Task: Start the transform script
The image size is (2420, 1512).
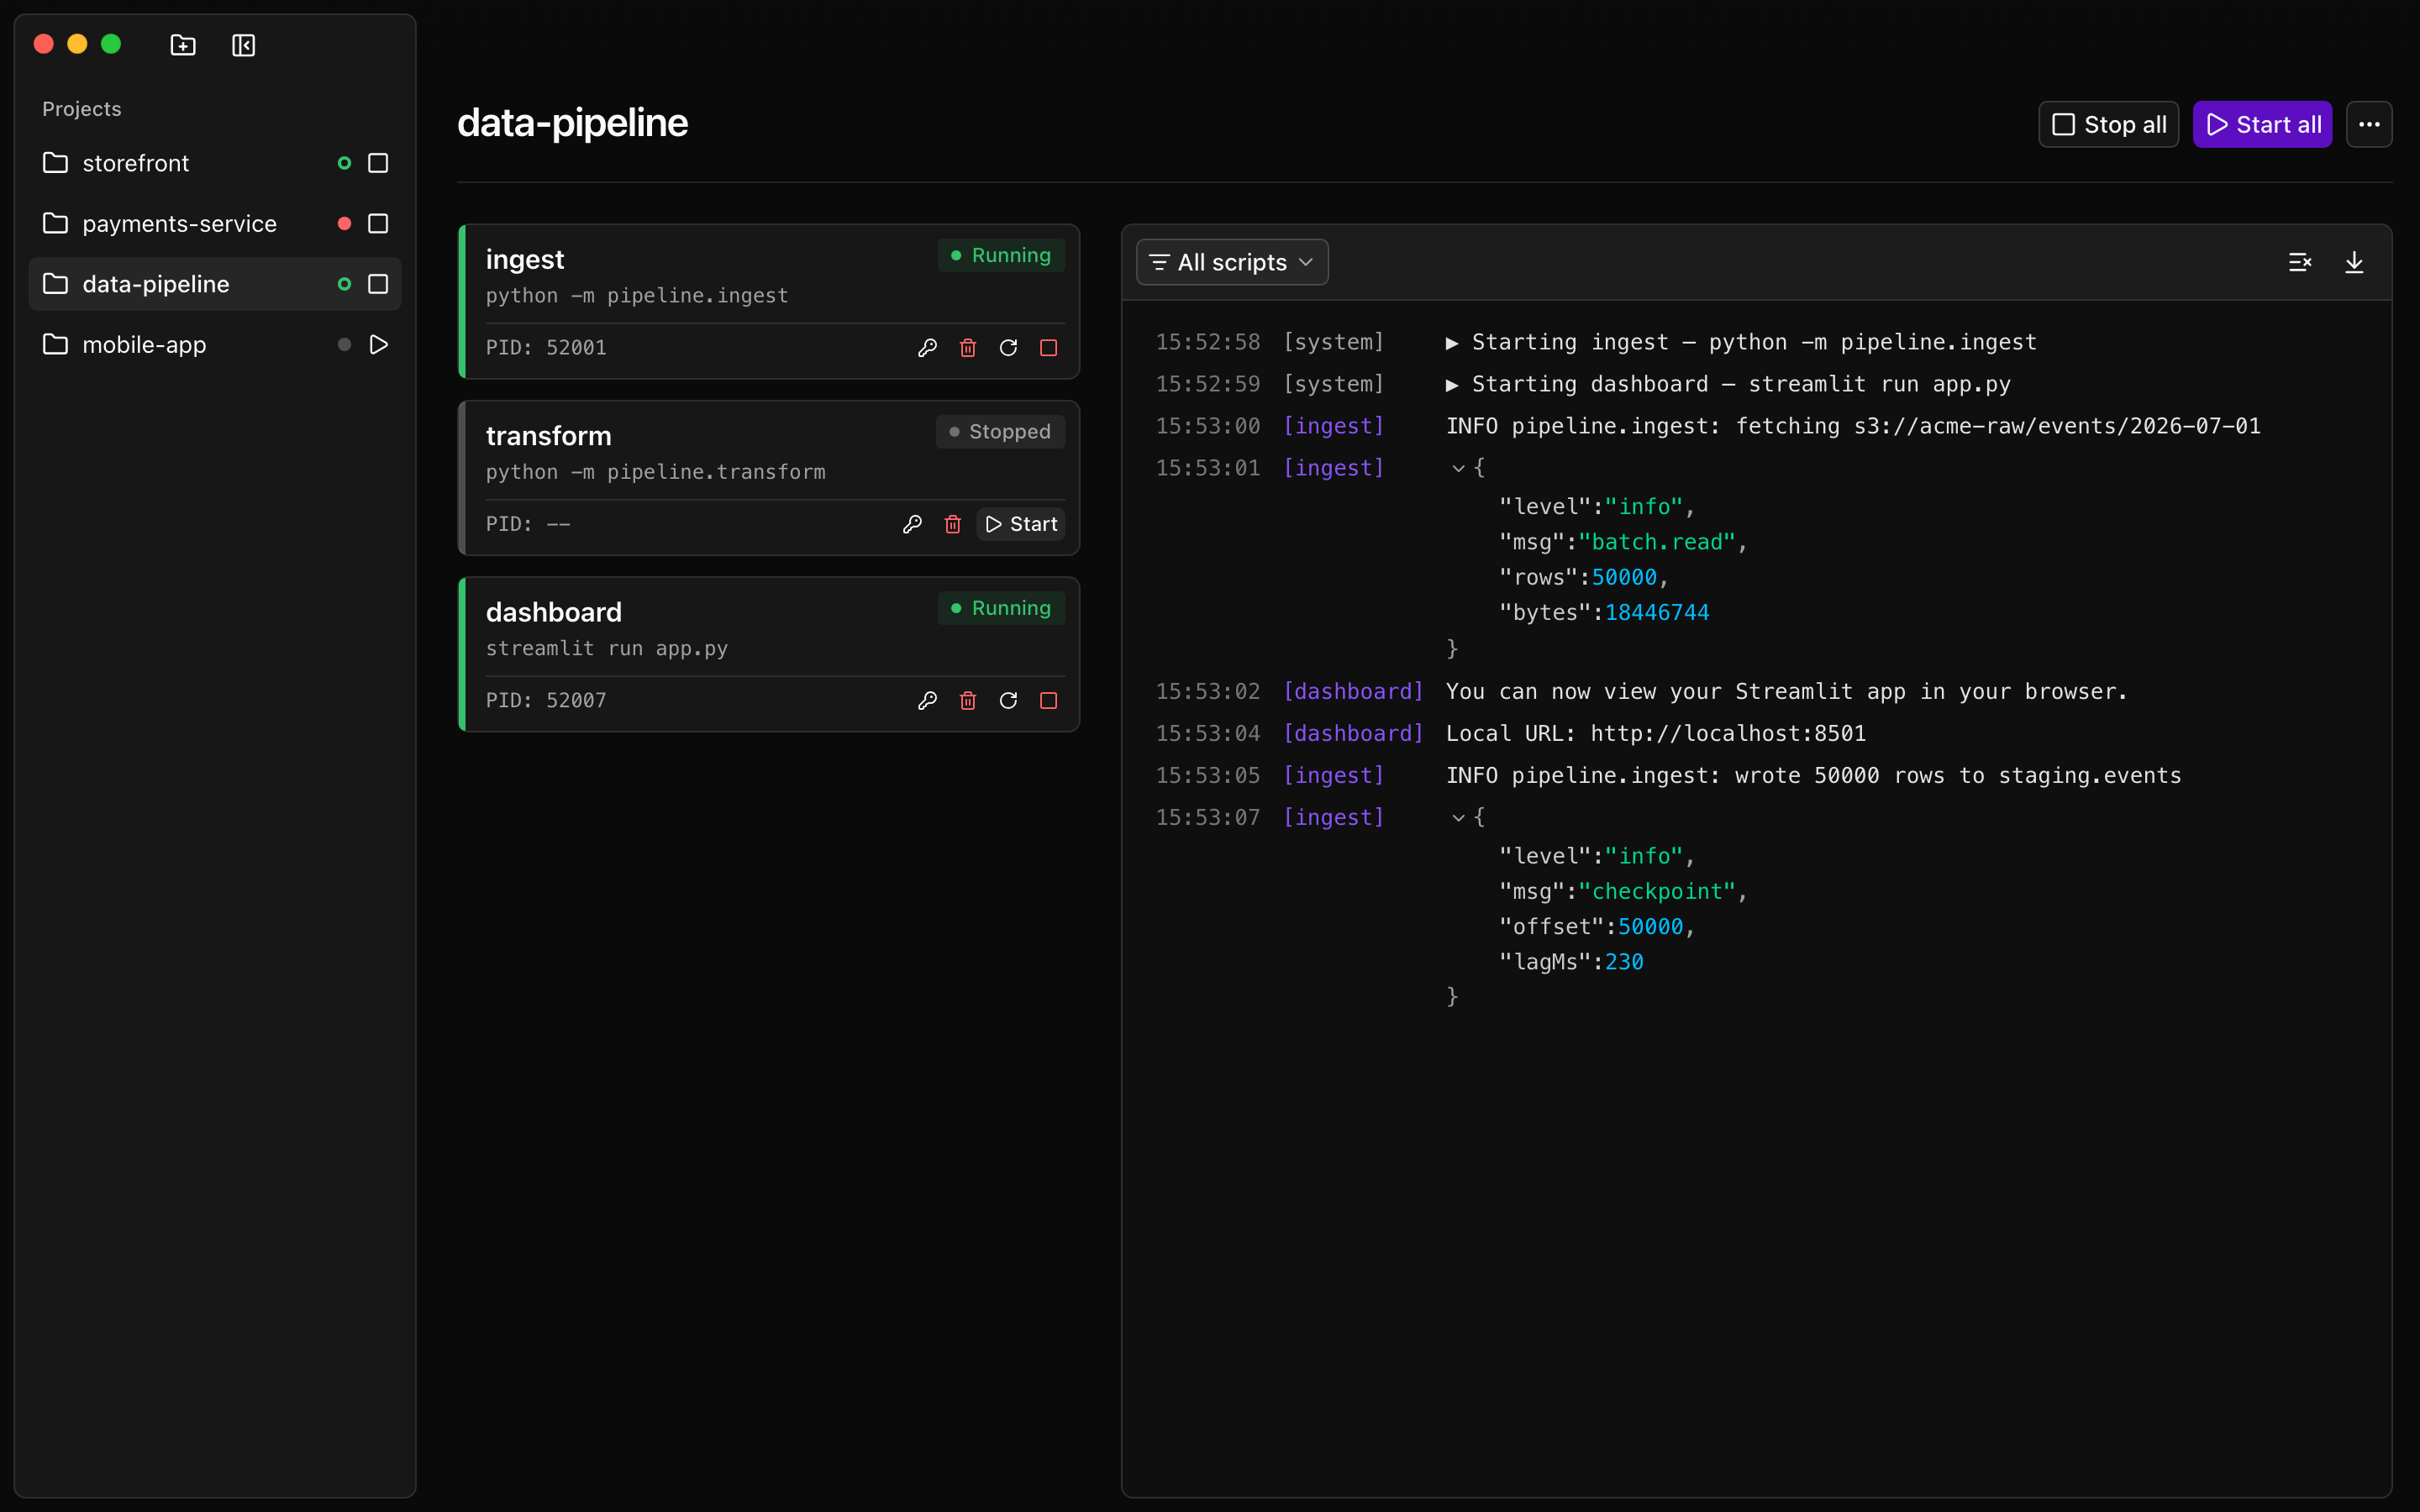Action: tap(1020, 524)
